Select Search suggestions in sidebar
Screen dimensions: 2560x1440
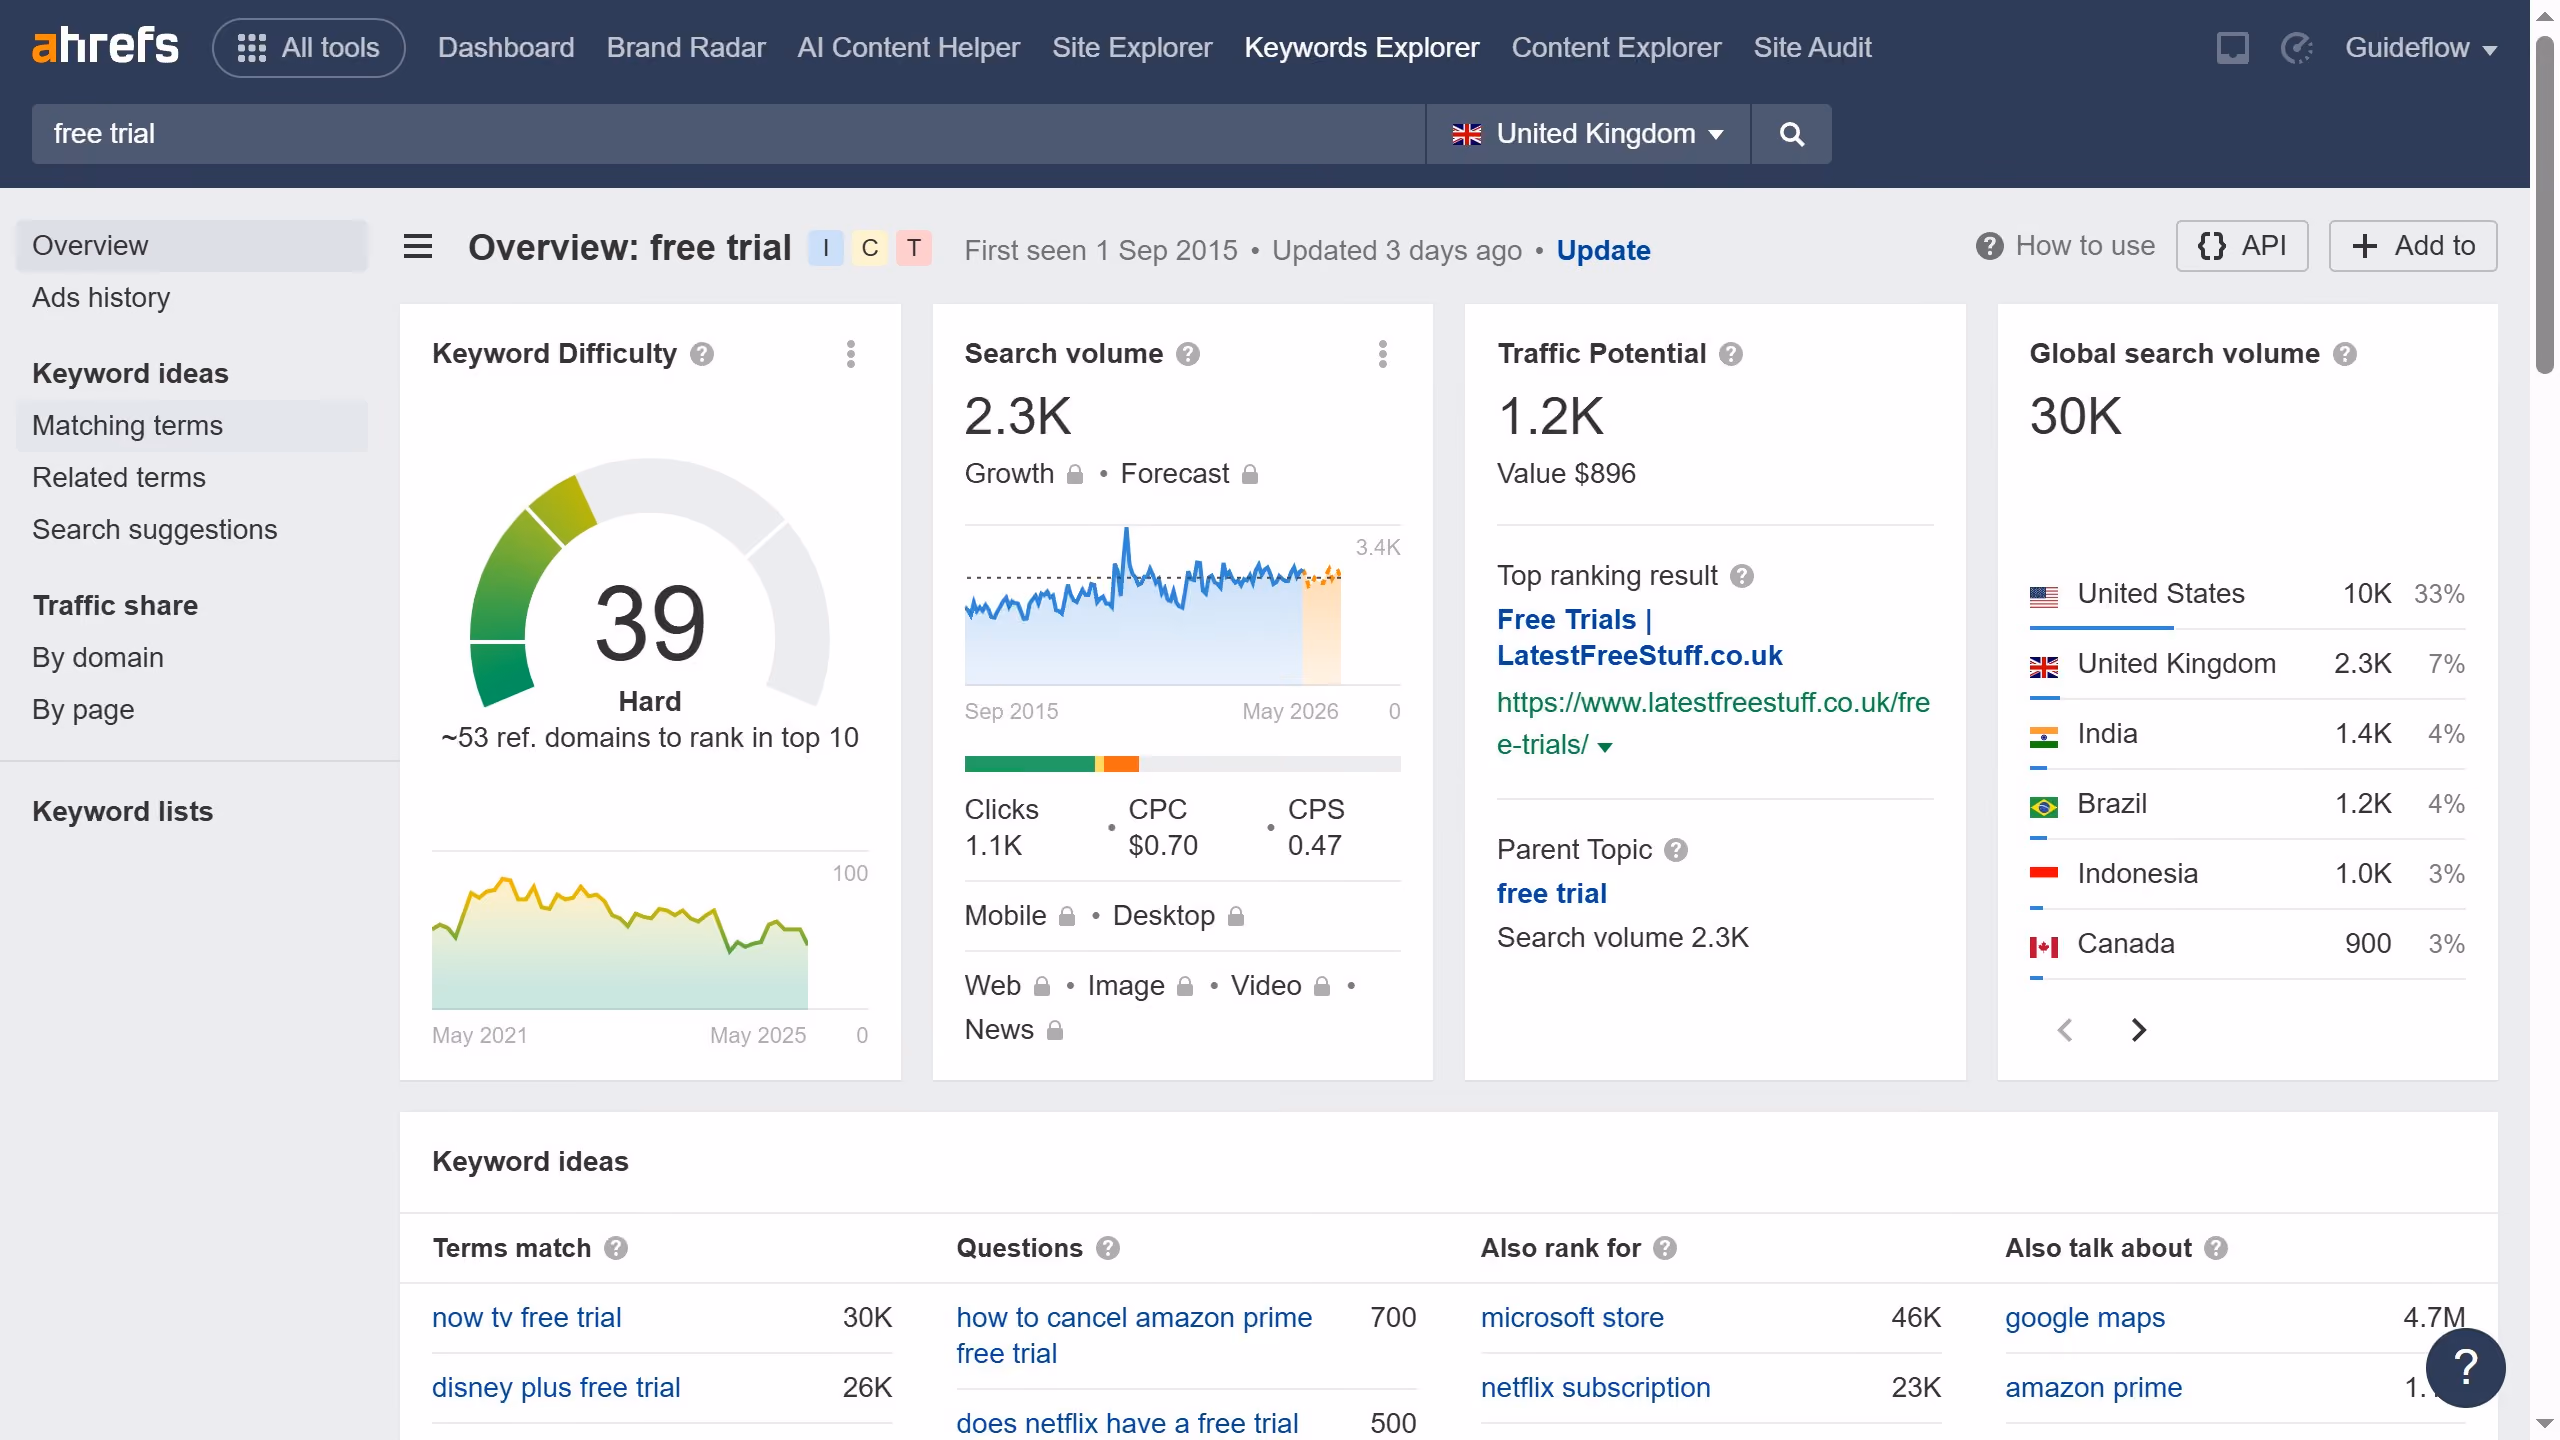tap(192, 530)
